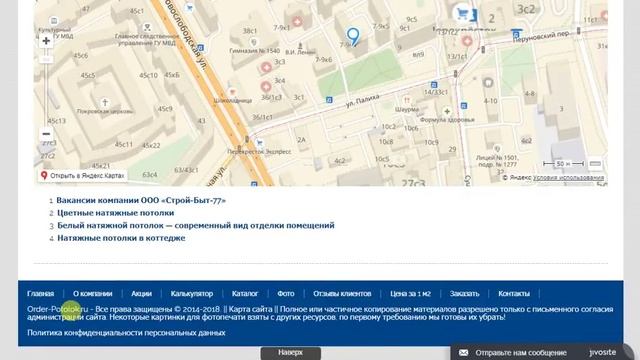The image size is (640, 360).
Task: Open Натяжные потолки в коттедже link
Action: [x=121, y=238]
